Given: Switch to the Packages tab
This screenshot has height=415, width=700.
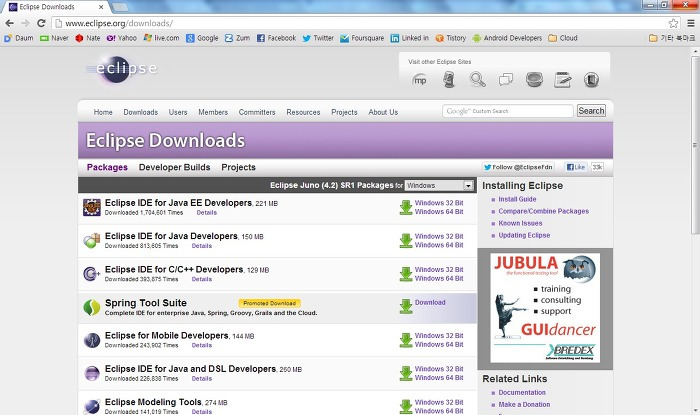Looking at the screenshot, I should click(x=107, y=167).
